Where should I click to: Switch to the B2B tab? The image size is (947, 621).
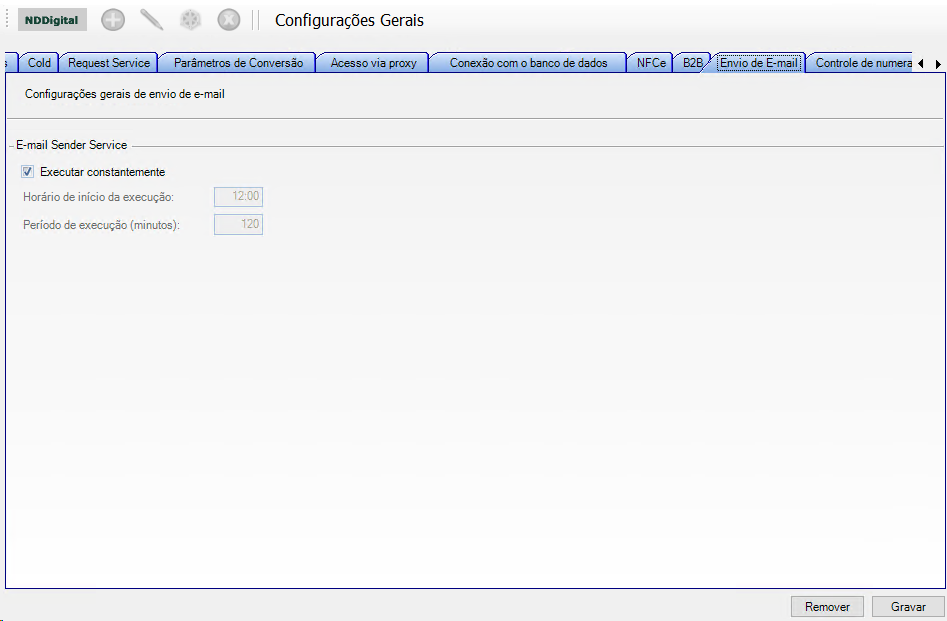692,63
